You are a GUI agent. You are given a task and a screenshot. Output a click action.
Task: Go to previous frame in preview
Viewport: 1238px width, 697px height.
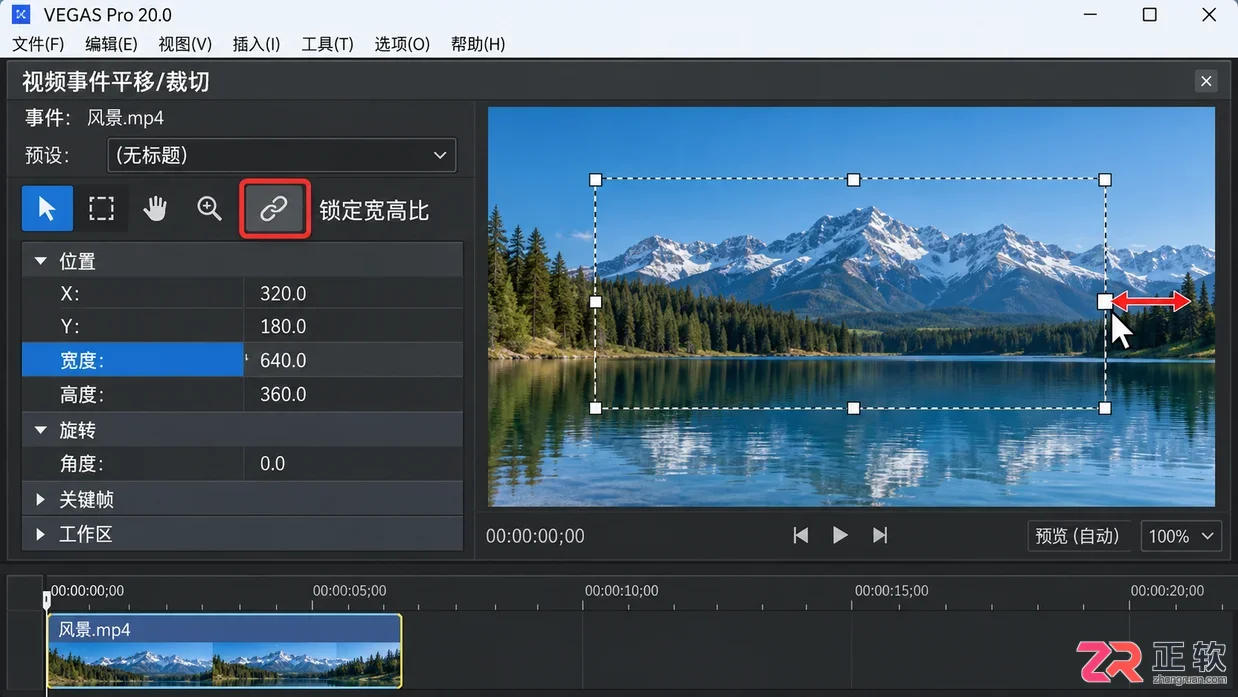(800, 536)
